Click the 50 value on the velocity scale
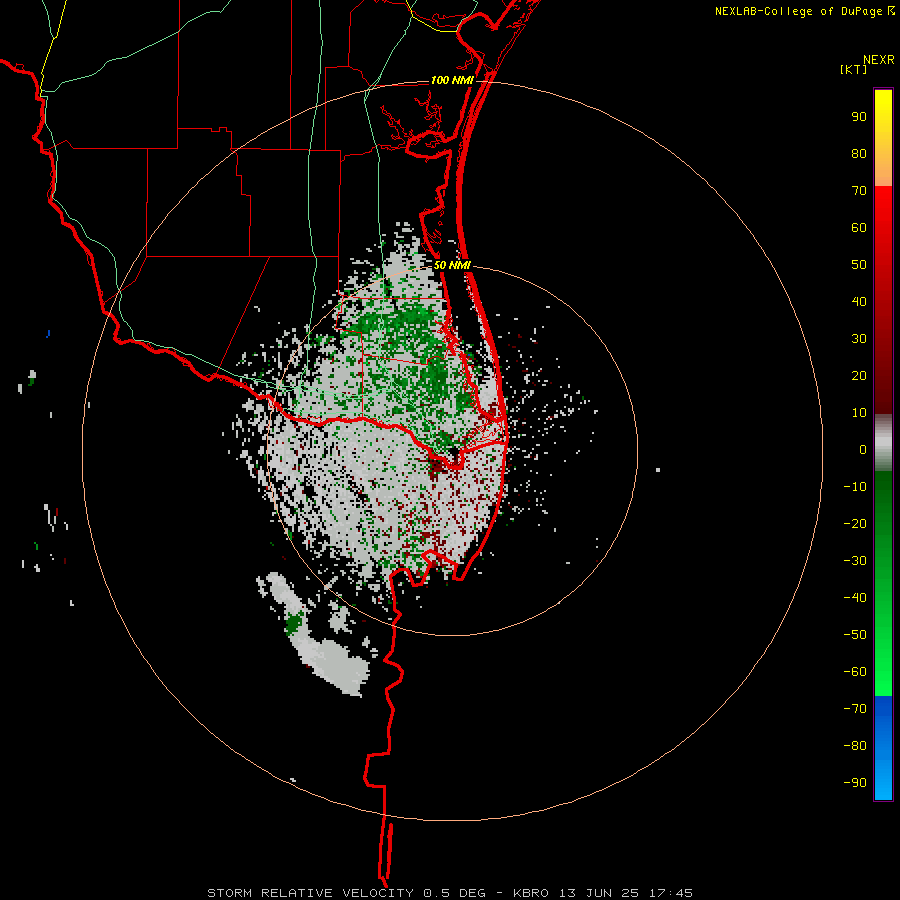900x900 pixels. coord(859,265)
